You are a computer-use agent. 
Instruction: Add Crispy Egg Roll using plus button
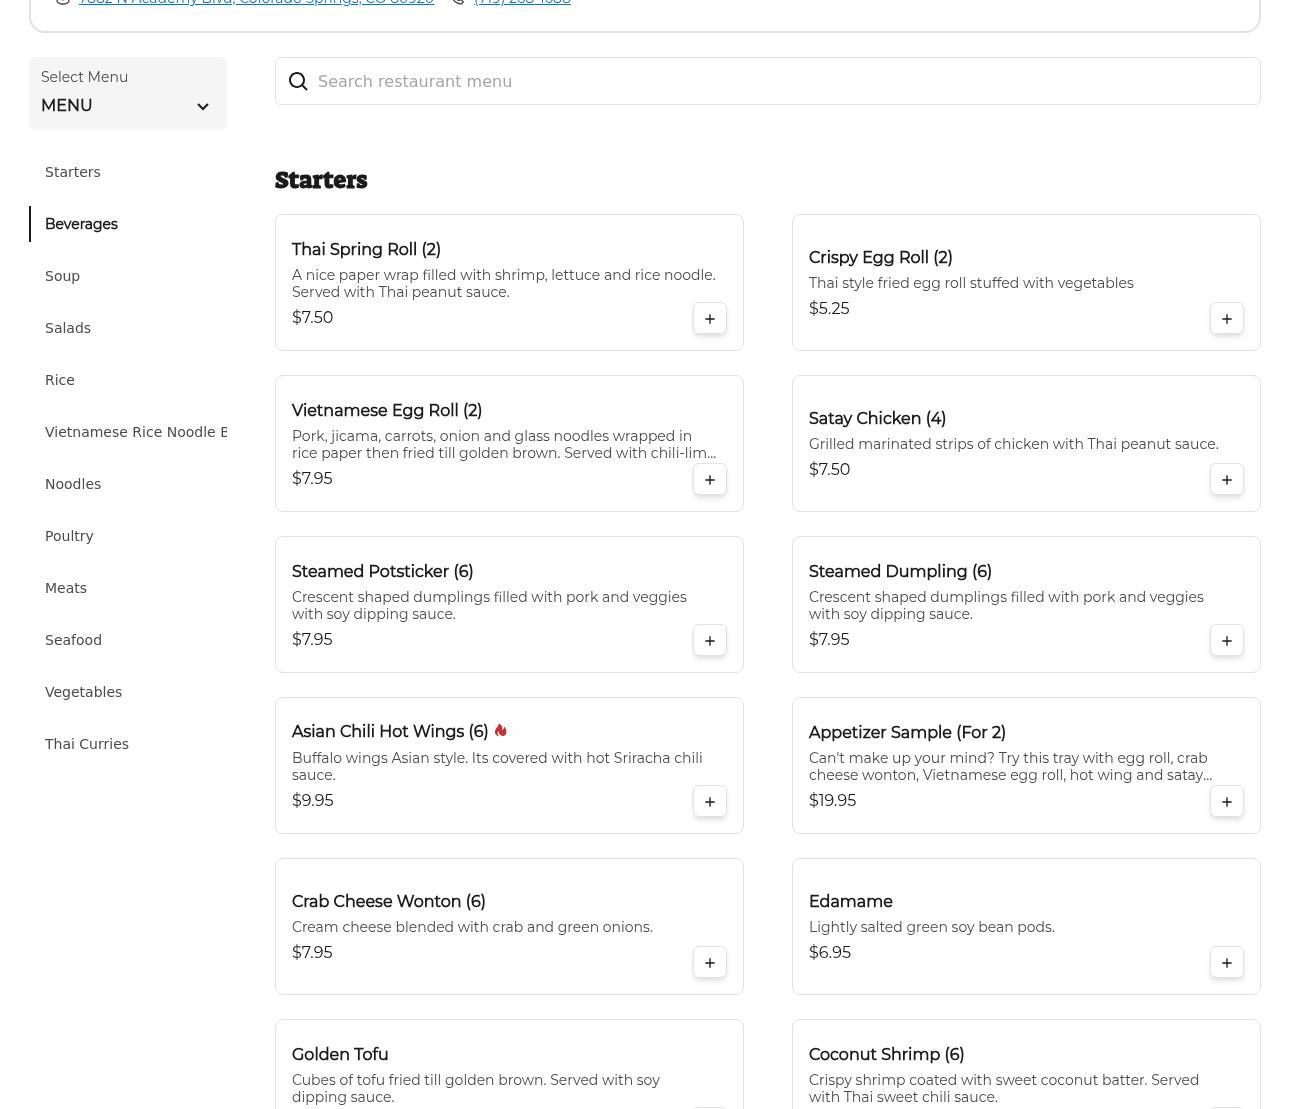pyautogui.click(x=1226, y=319)
